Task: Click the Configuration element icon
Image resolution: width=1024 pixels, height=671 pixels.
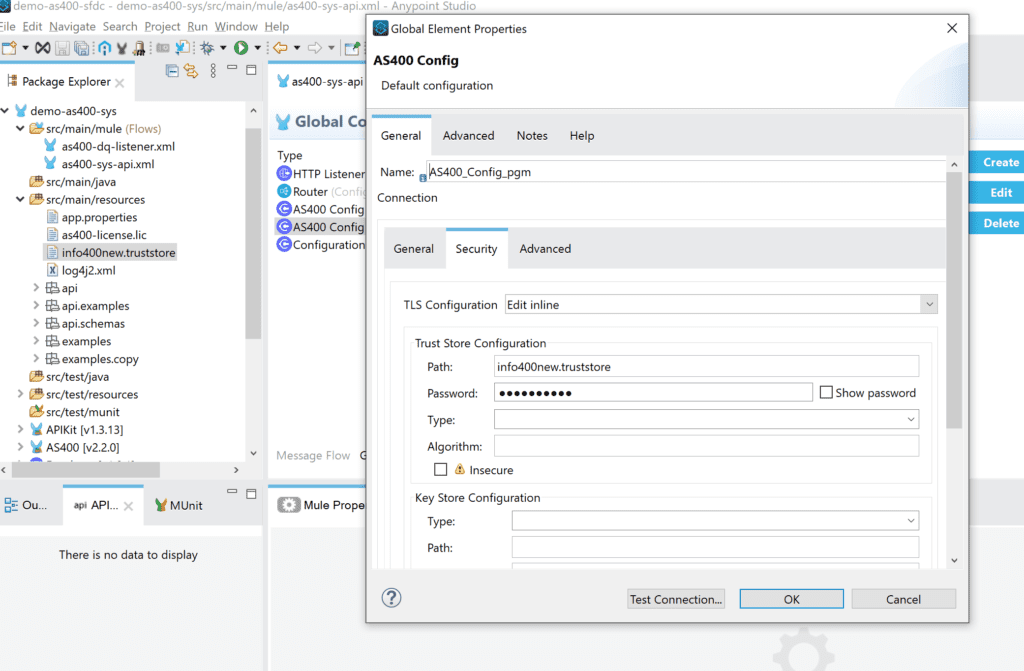Action: tap(283, 244)
